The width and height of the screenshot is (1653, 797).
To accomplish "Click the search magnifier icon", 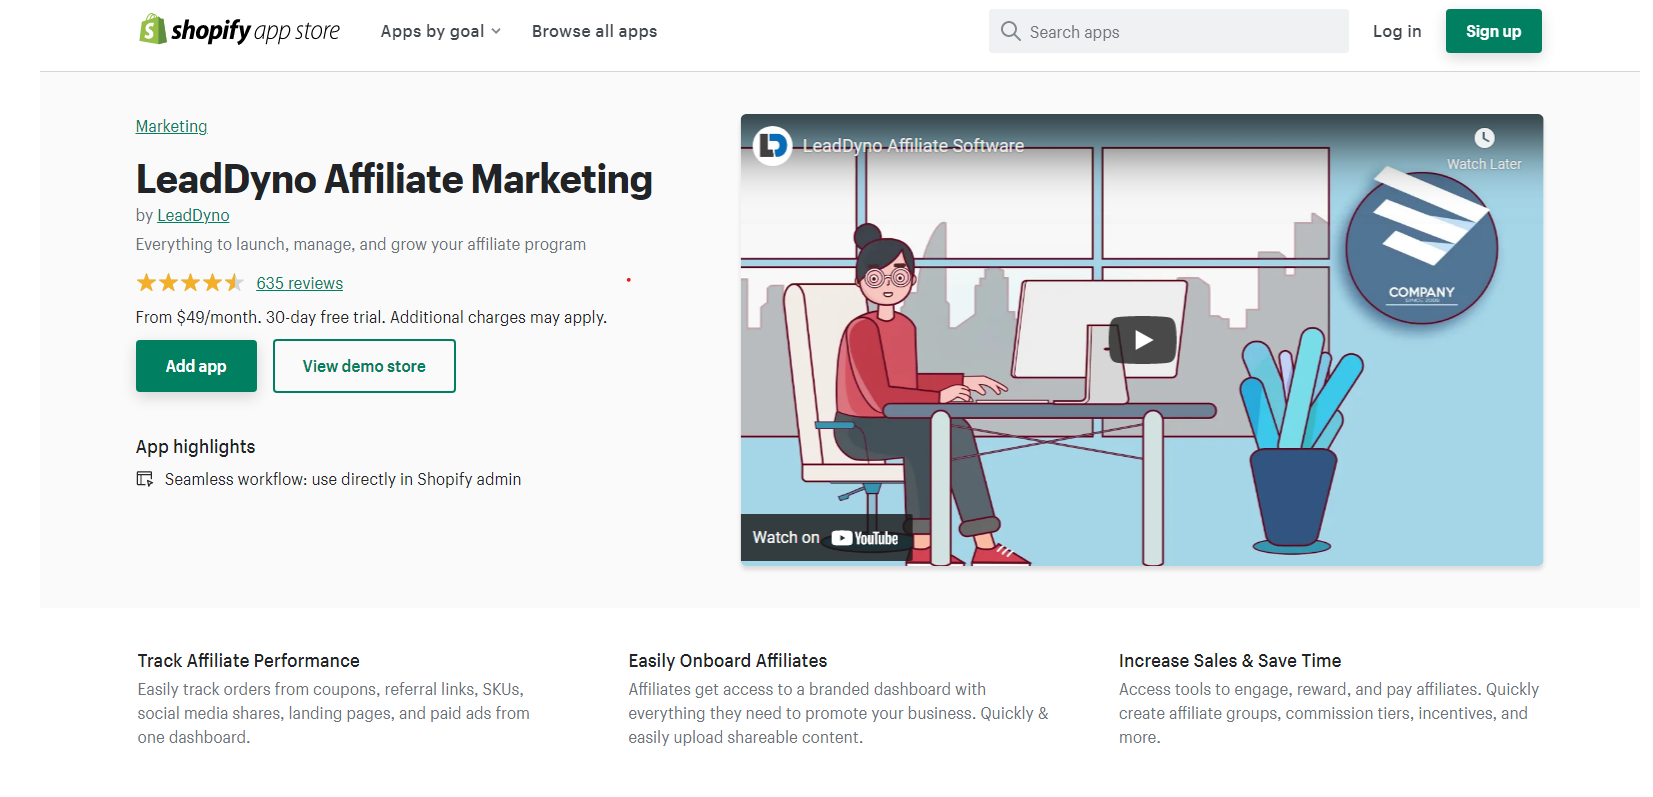I will coord(1011,31).
